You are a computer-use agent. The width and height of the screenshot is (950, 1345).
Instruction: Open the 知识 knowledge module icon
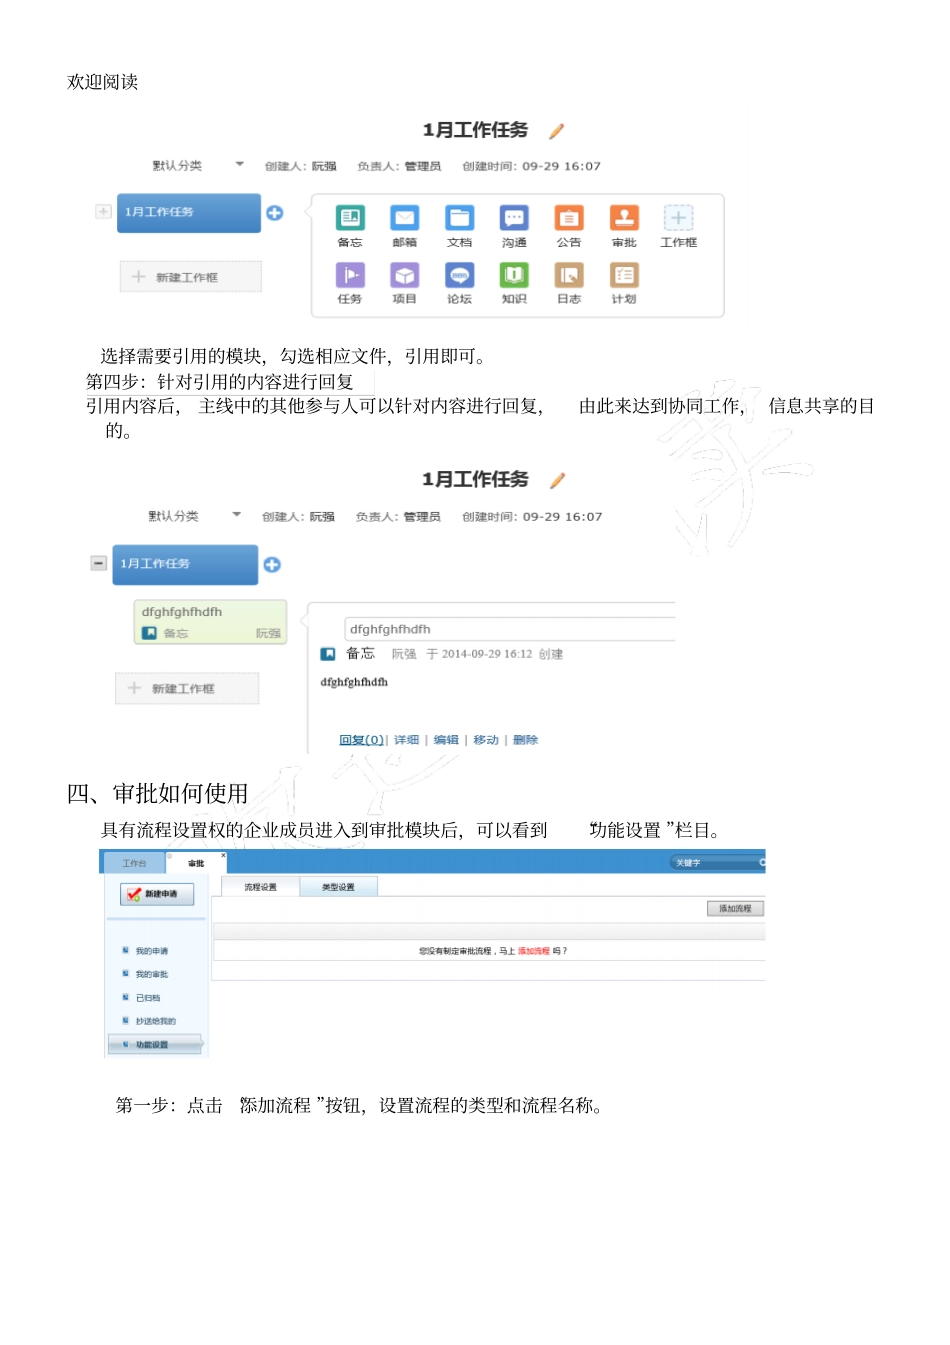(514, 274)
